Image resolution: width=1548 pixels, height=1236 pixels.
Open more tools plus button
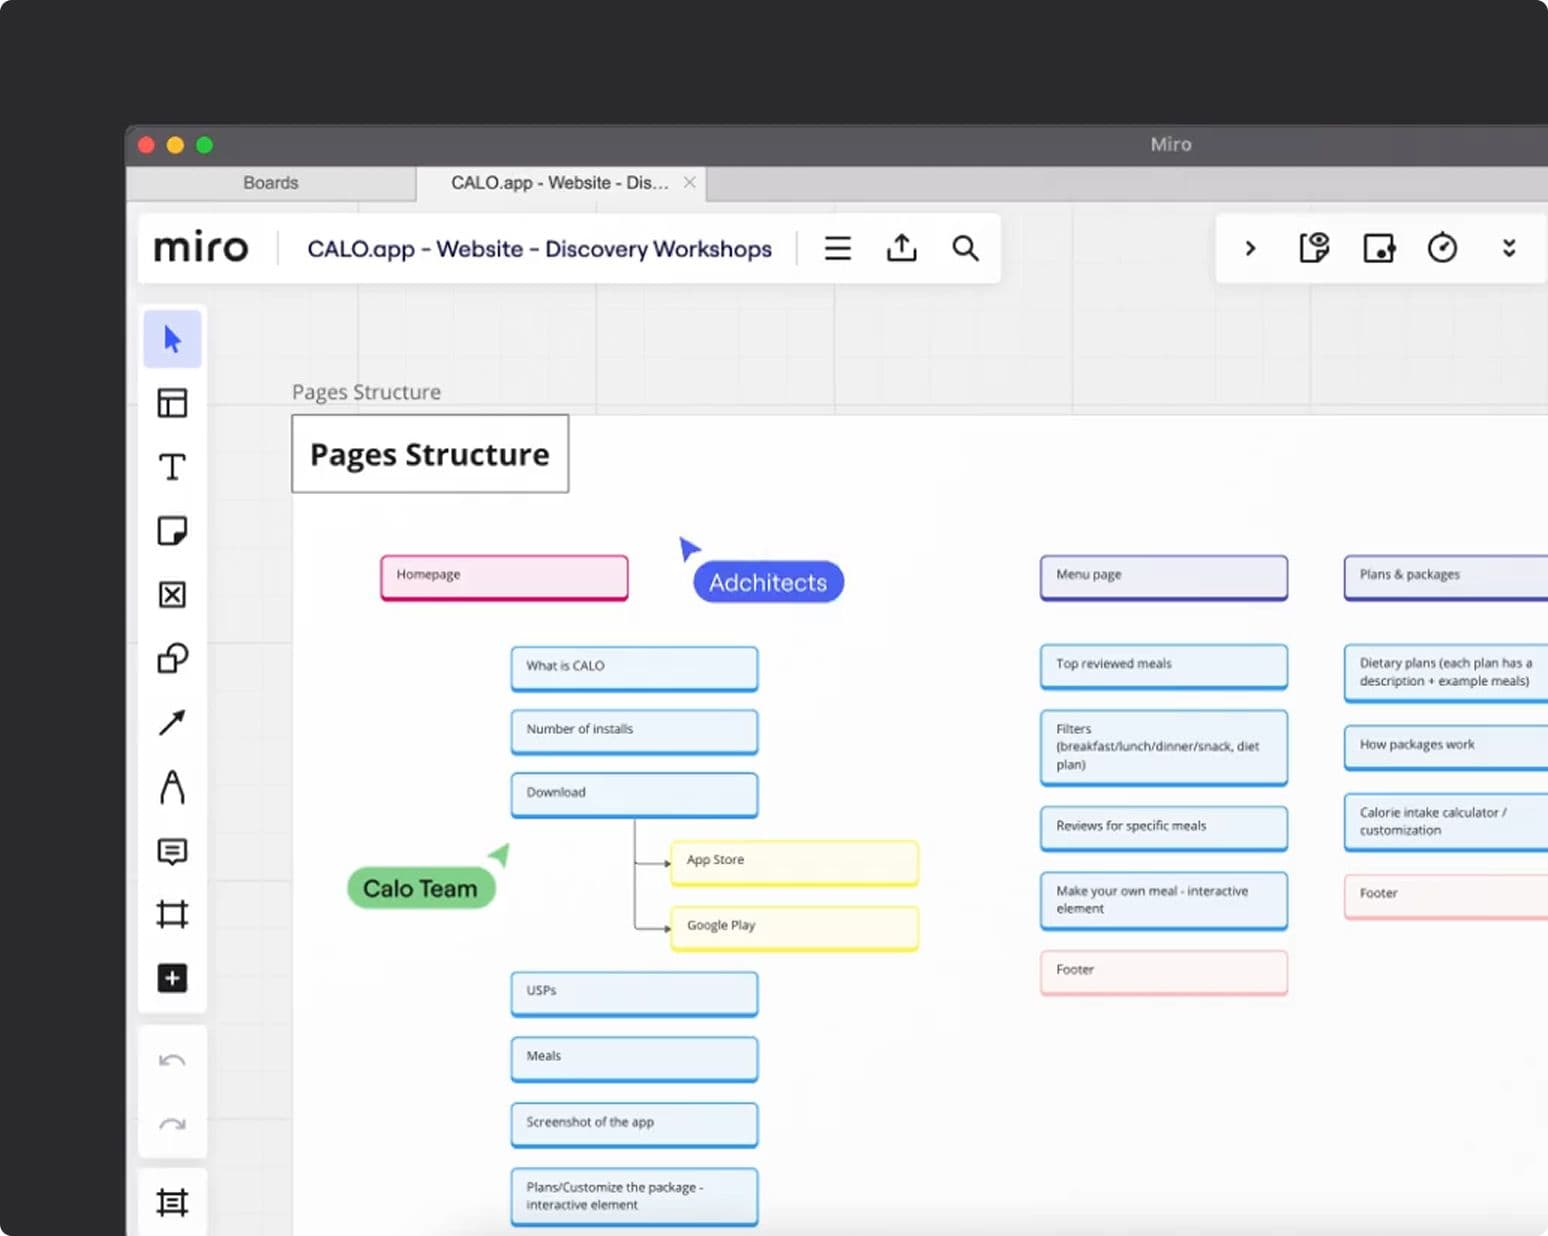click(172, 978)
